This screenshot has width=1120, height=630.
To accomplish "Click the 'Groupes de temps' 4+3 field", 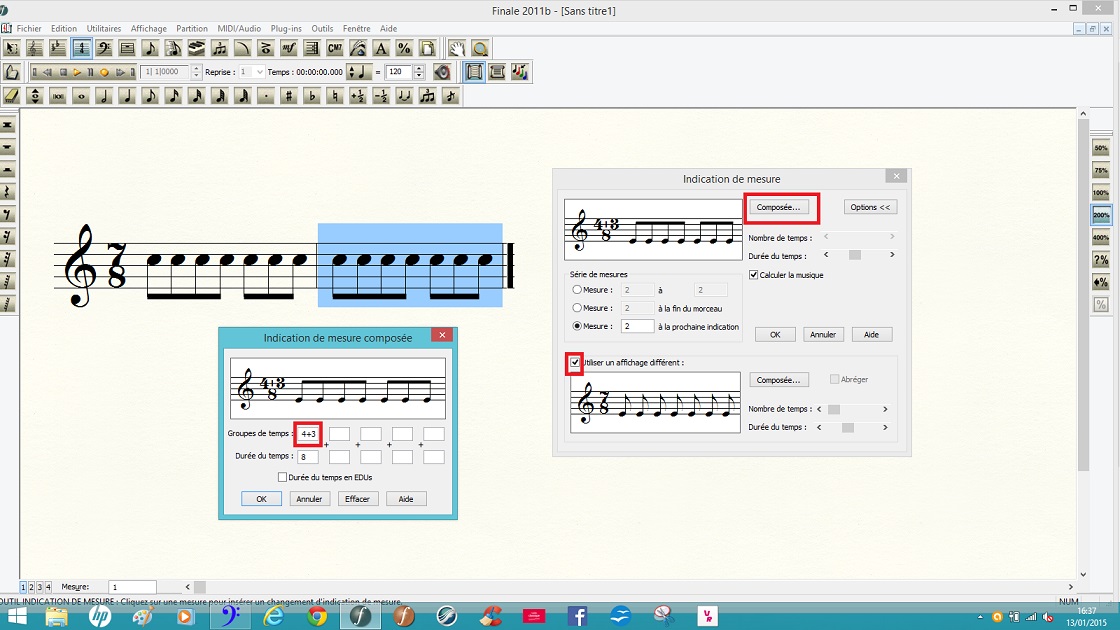I will 308,434.
